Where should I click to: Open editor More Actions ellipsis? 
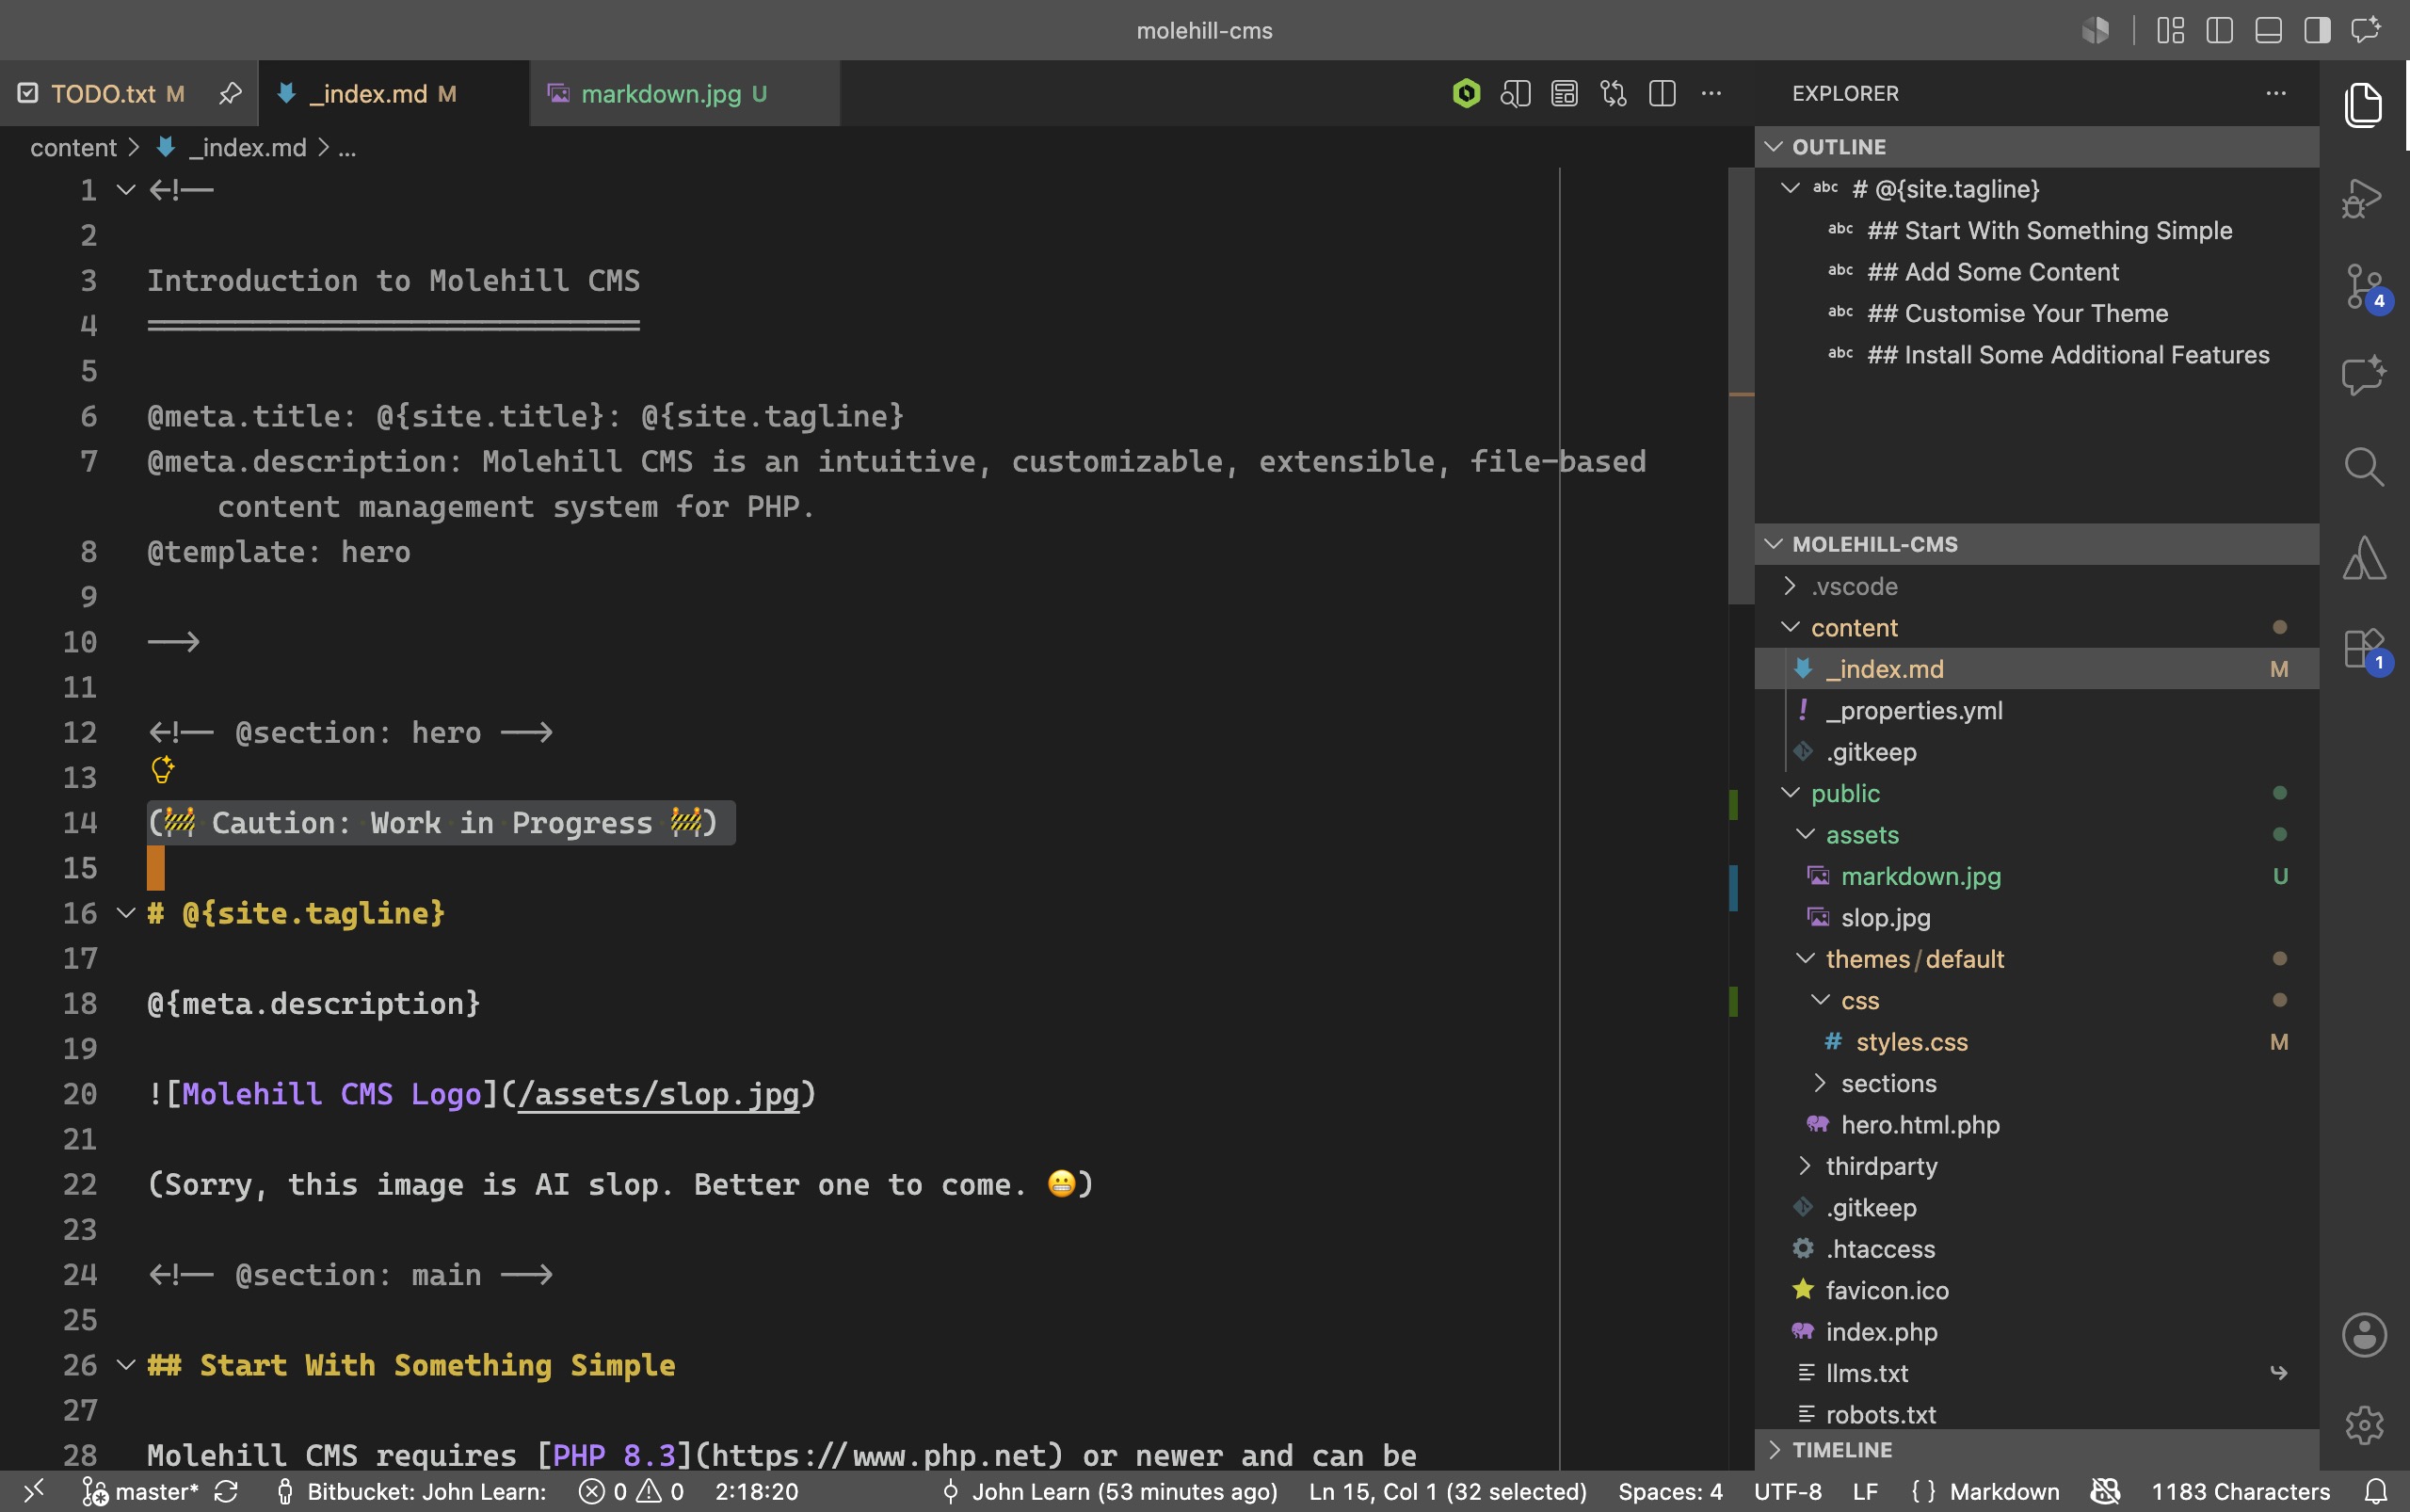point(1711,93)
